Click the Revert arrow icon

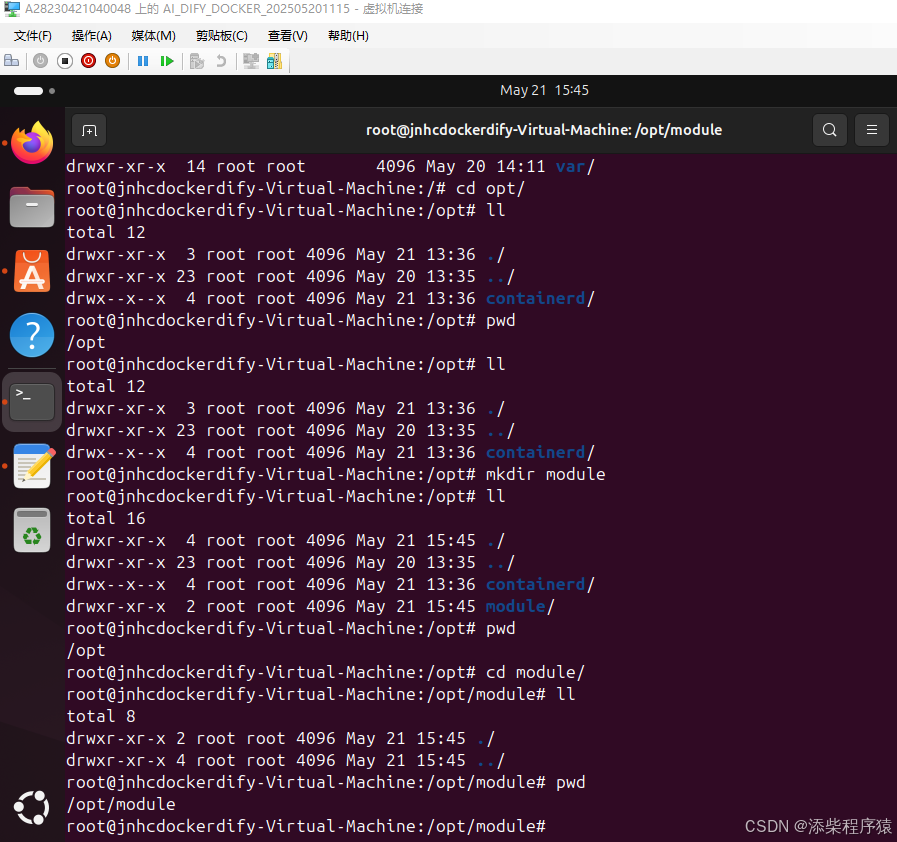(221, 61)
